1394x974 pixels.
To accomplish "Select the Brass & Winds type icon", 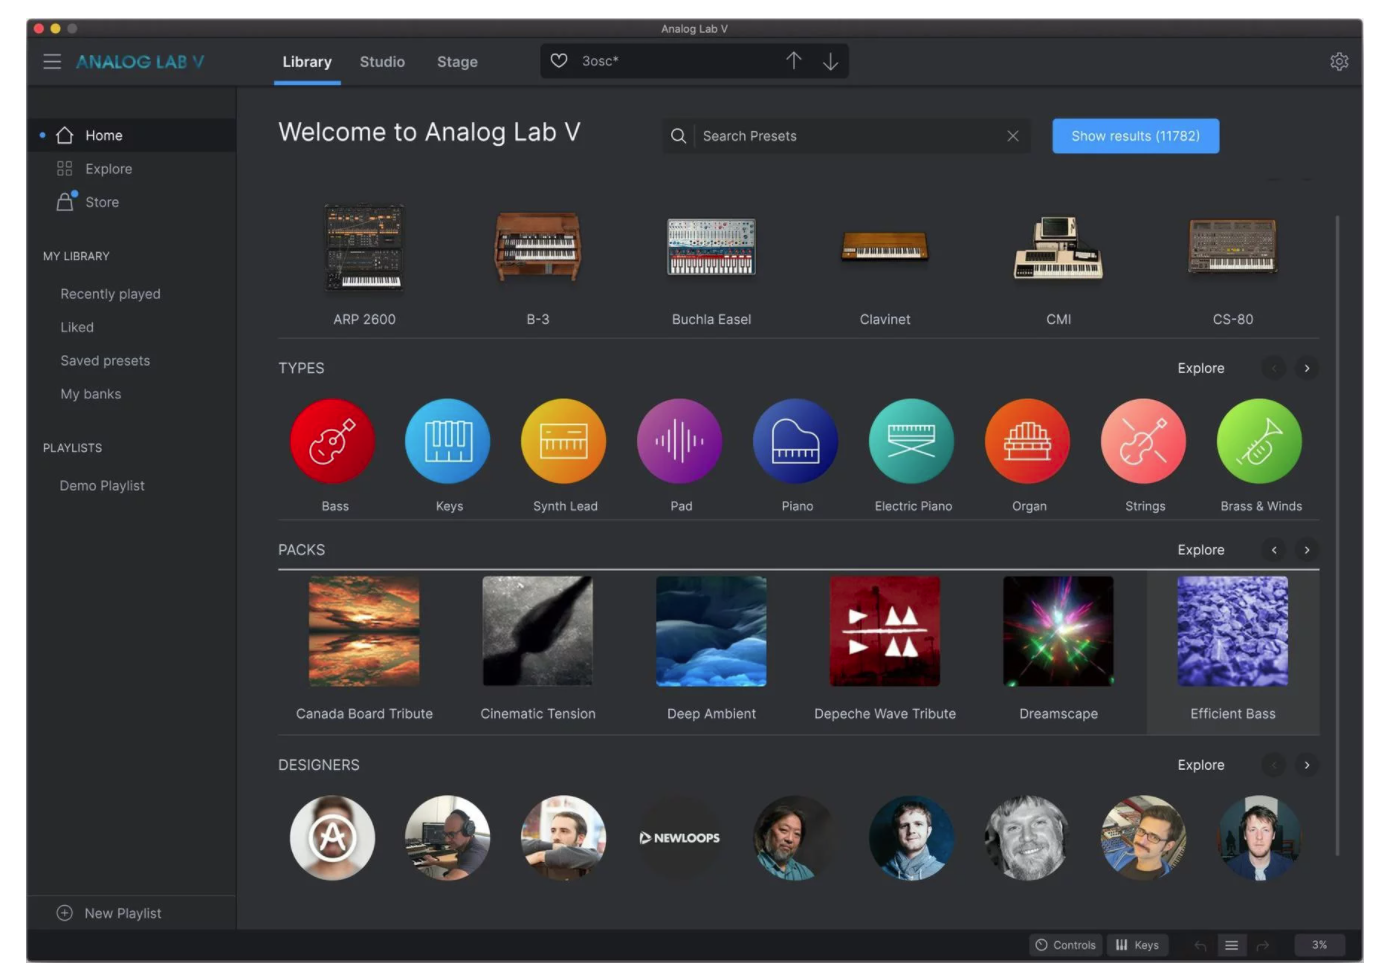I will [1260, 441].
